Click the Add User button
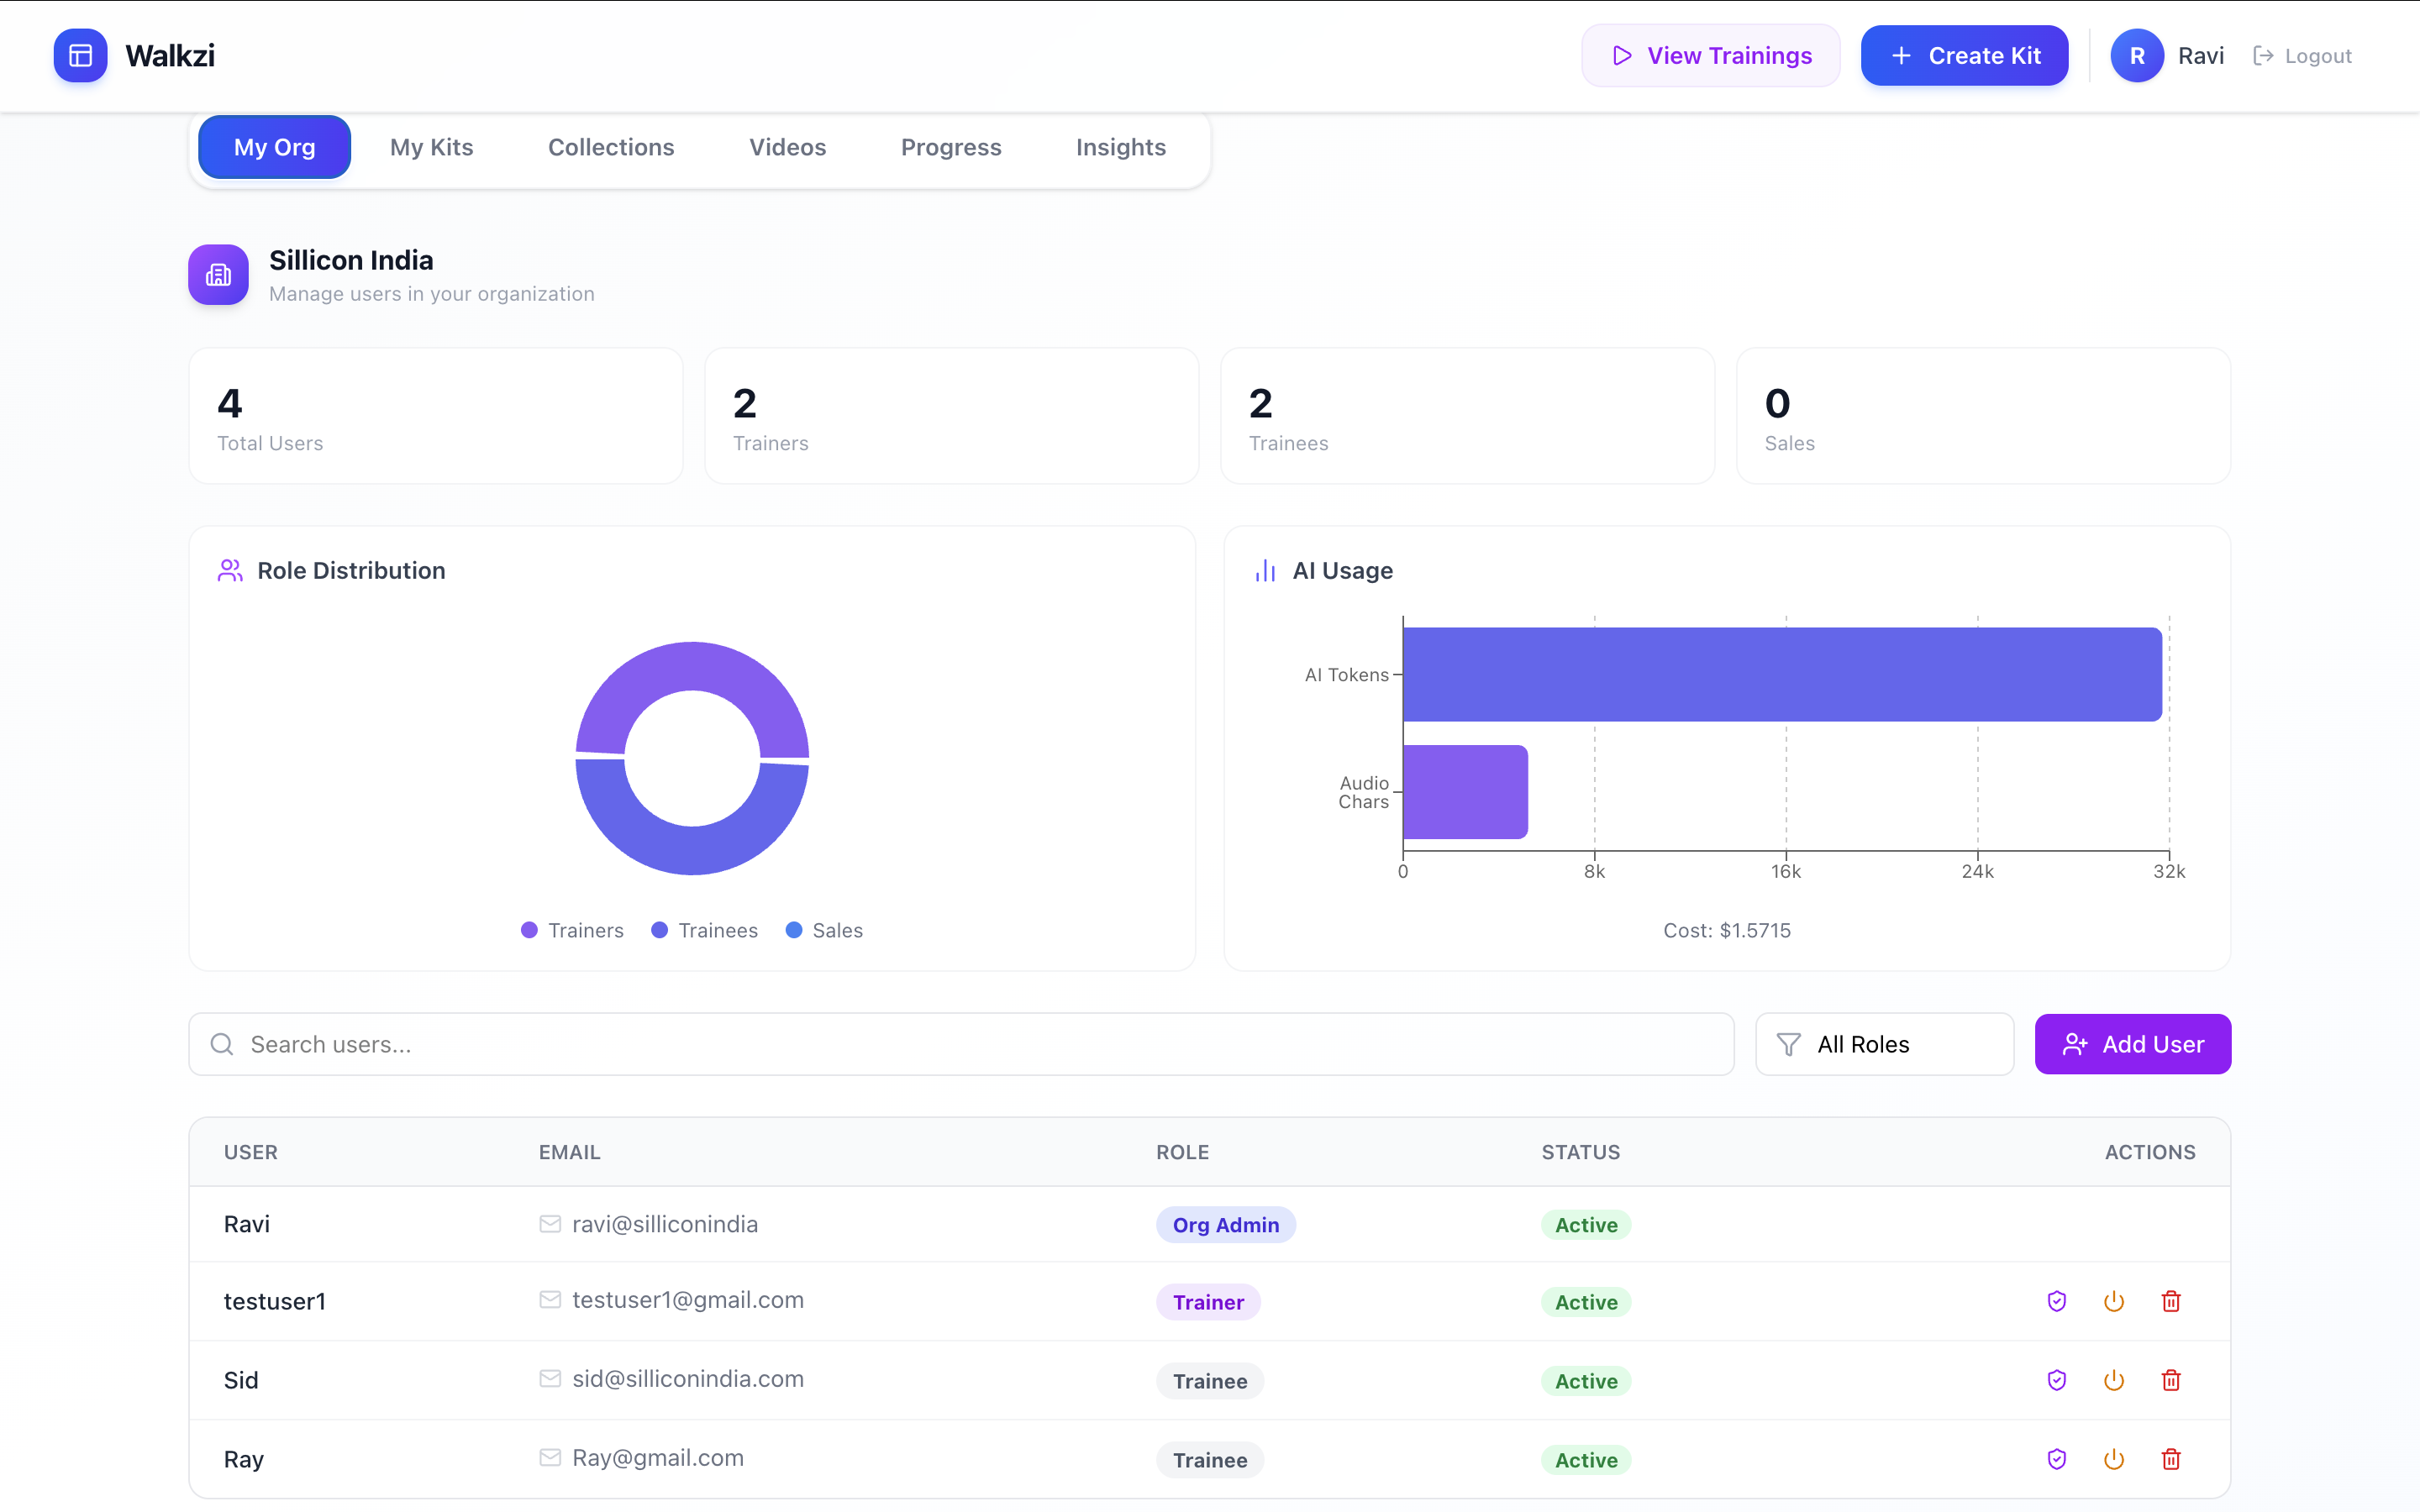The height and width of the screenshot is (1512, 2420). pos(2132,1044)
